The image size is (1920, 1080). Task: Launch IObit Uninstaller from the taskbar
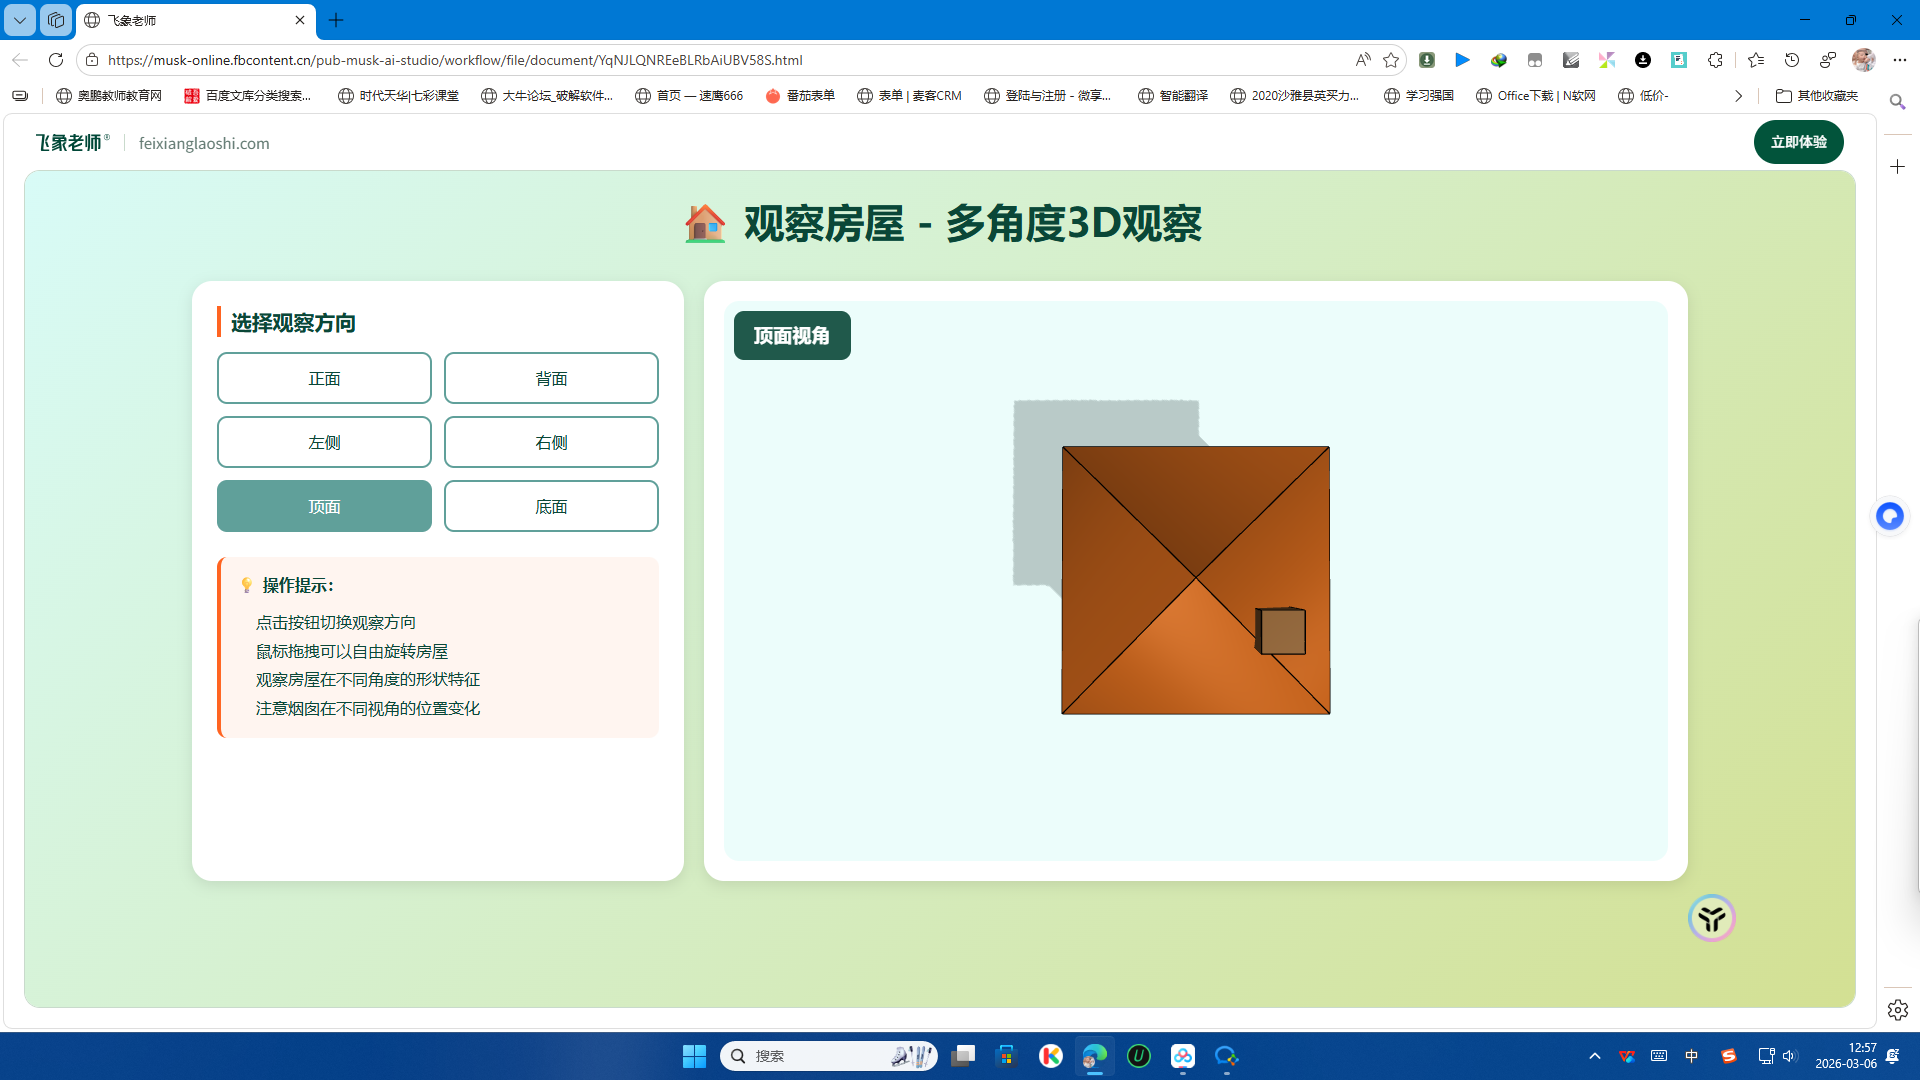click(1139, 1056)
